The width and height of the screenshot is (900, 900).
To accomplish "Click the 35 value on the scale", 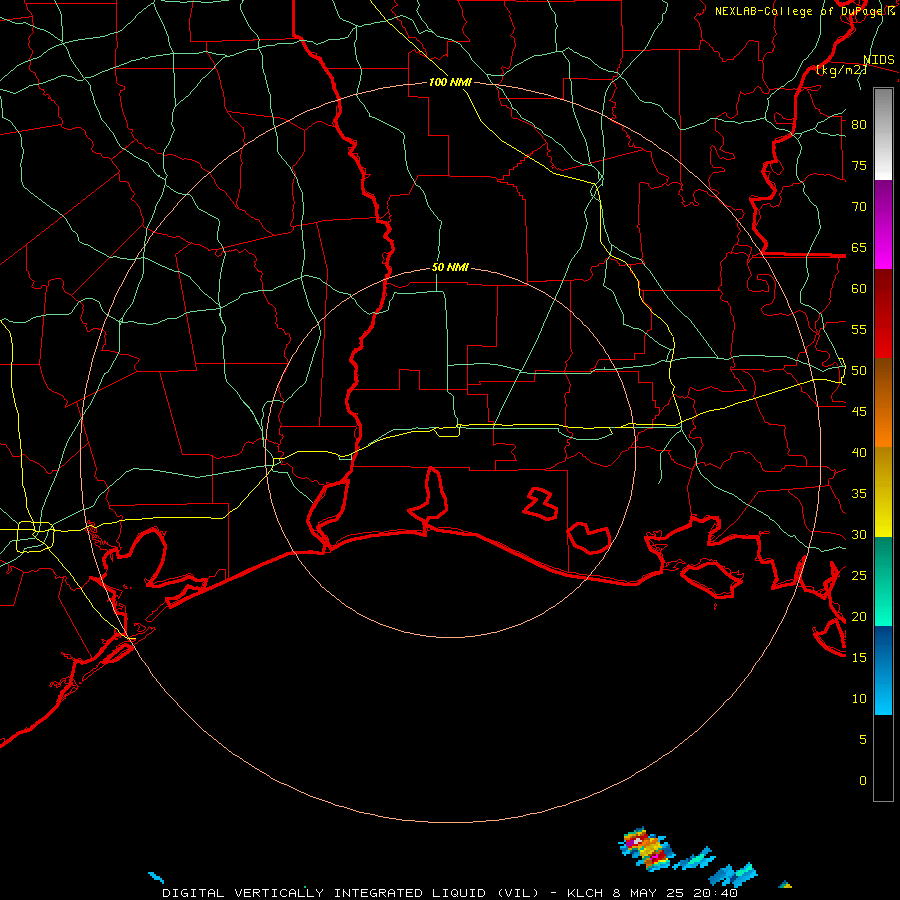I will tap(859, 493).
